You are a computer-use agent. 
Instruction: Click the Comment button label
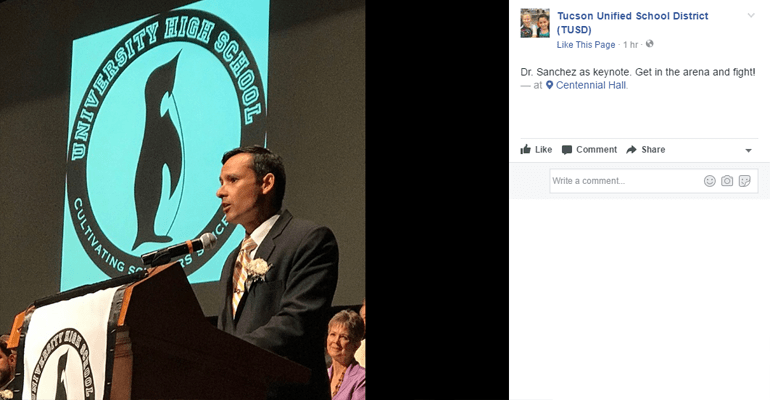point(597,150)
